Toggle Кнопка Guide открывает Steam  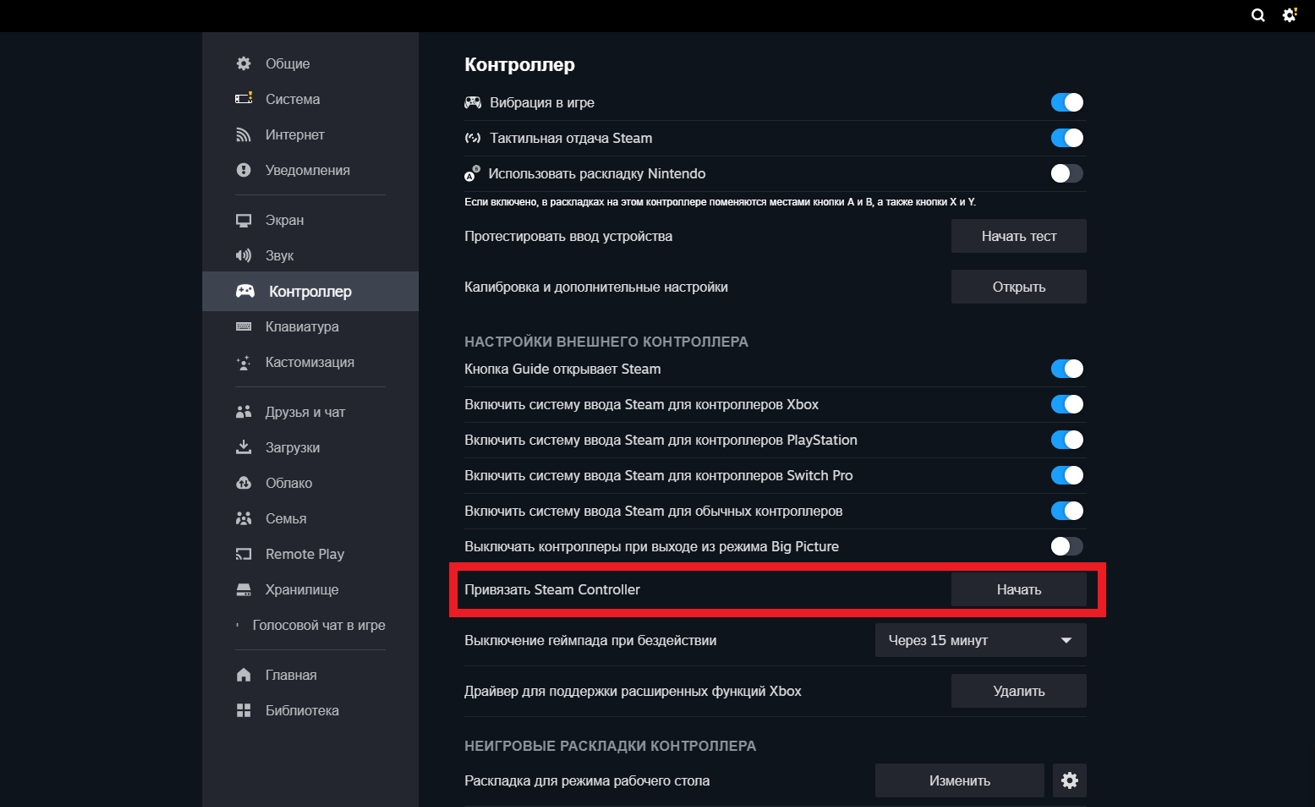pos(1067,369)
